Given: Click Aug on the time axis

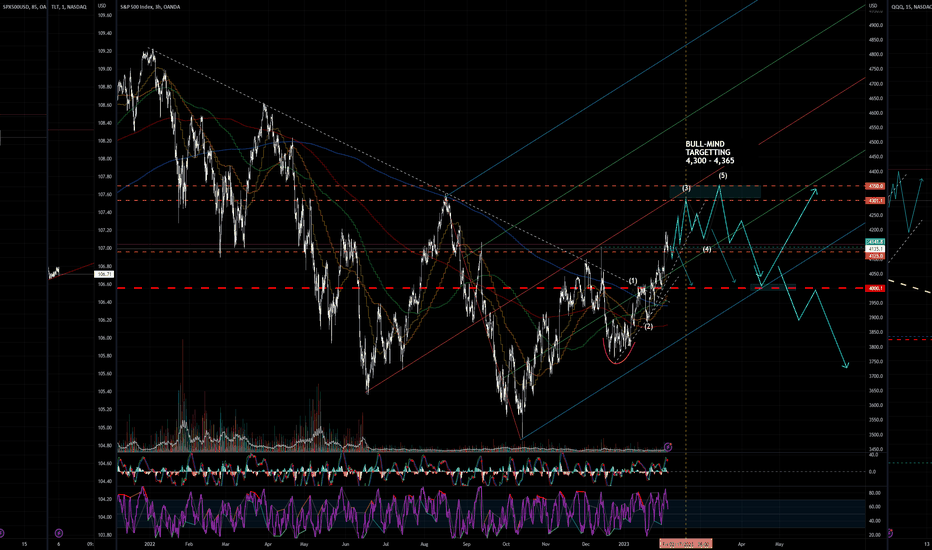Looking at the screenshot, I should (x=424, y=543).
